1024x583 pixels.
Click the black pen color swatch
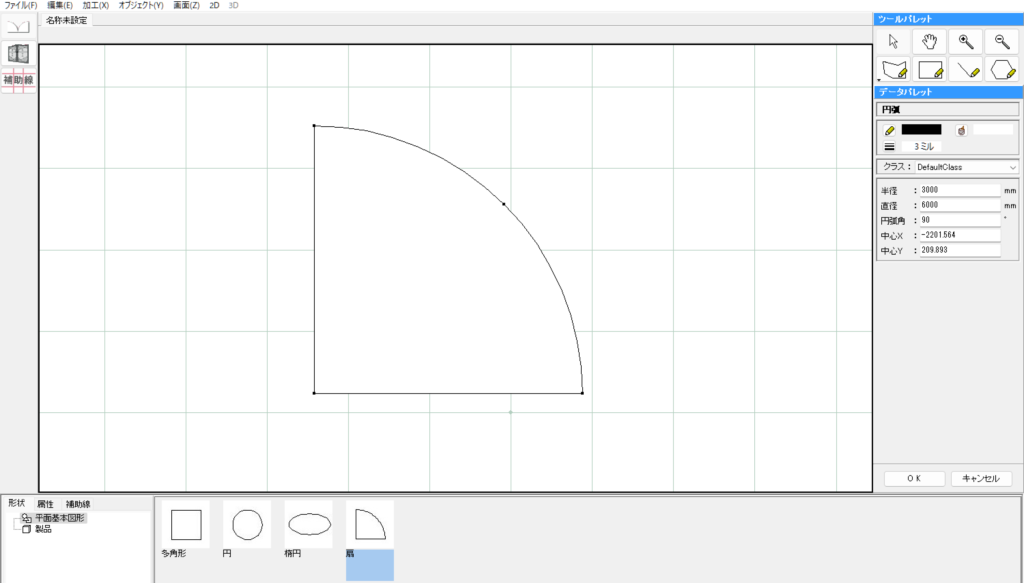click(x=921, y=129)
